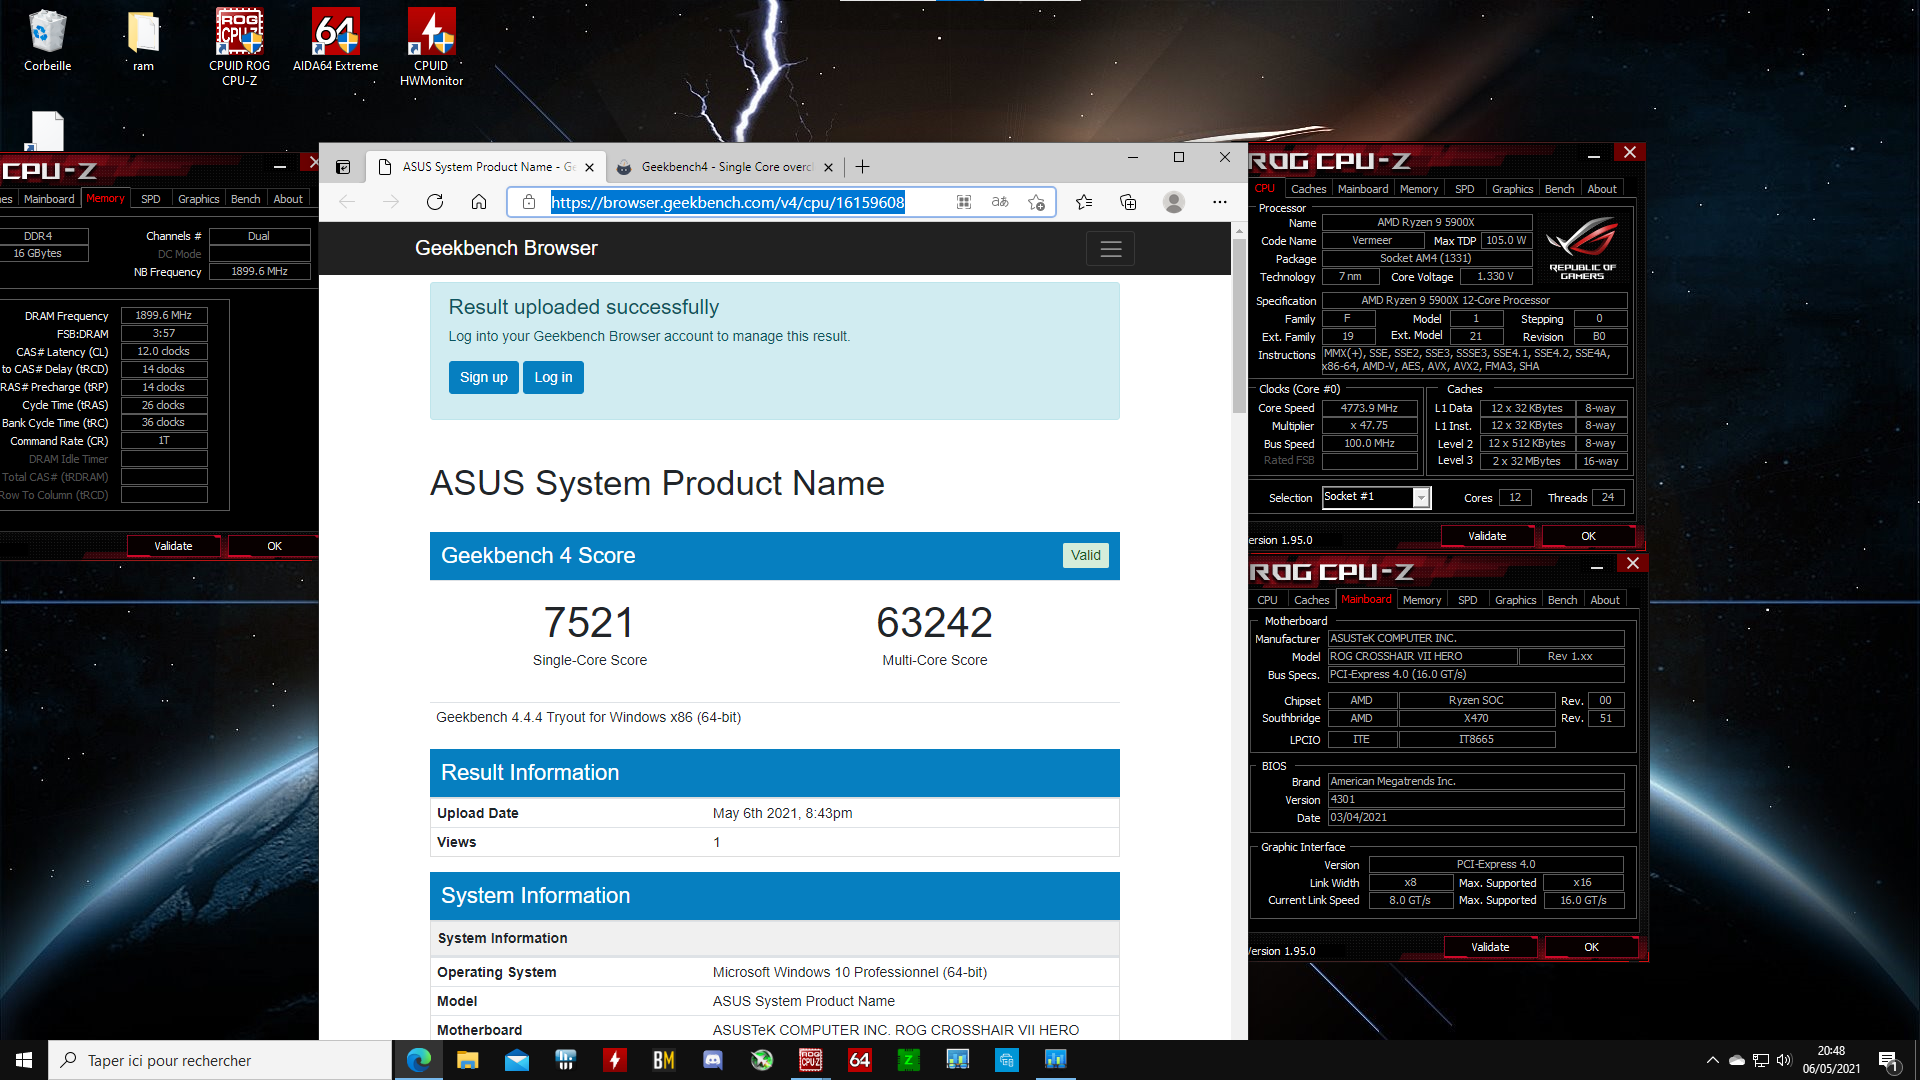1920x1080 pixels.
Task: Close the ASUS System Product Name tab
Action: (589, 167)
